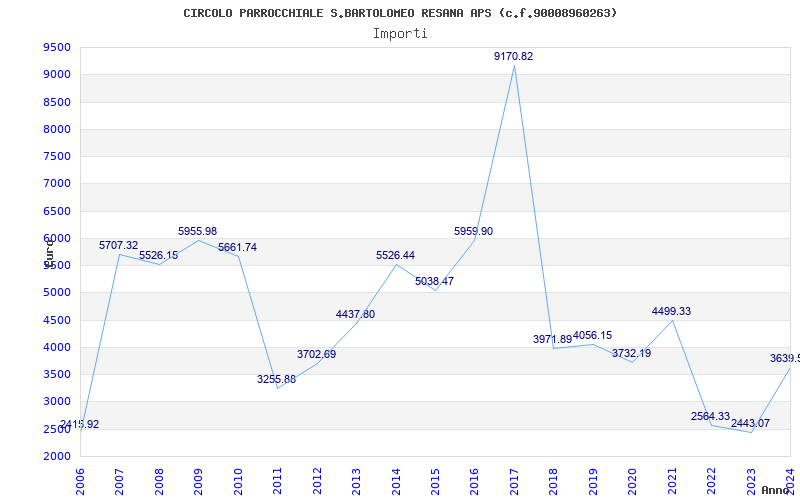
Task: Click the x-axis year 2006
Action: pyautogui.click(x=80, y=482)
